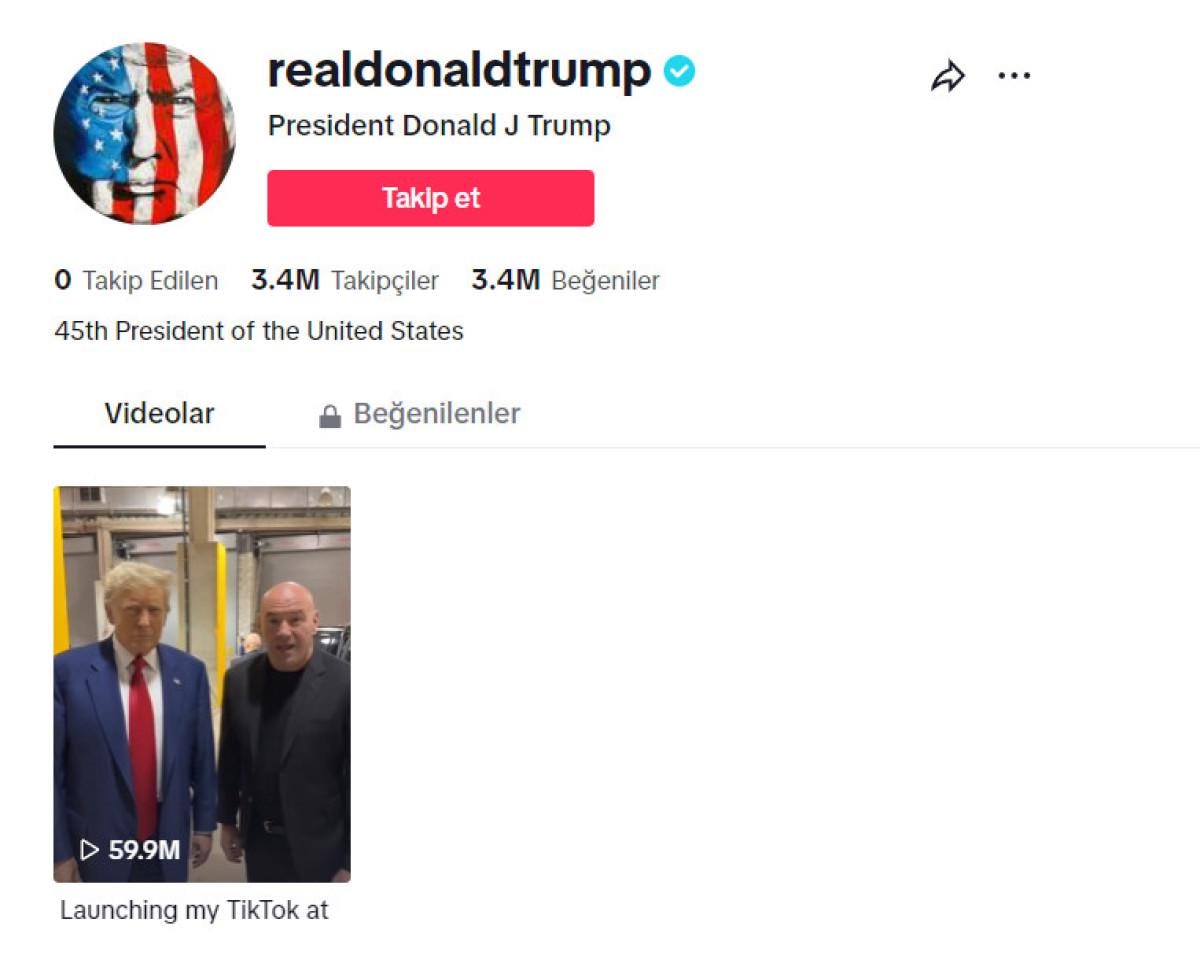This screenshot has width=1200, height=974.
Task: Click the realdonaldtrump username heading
Action: 460,70
